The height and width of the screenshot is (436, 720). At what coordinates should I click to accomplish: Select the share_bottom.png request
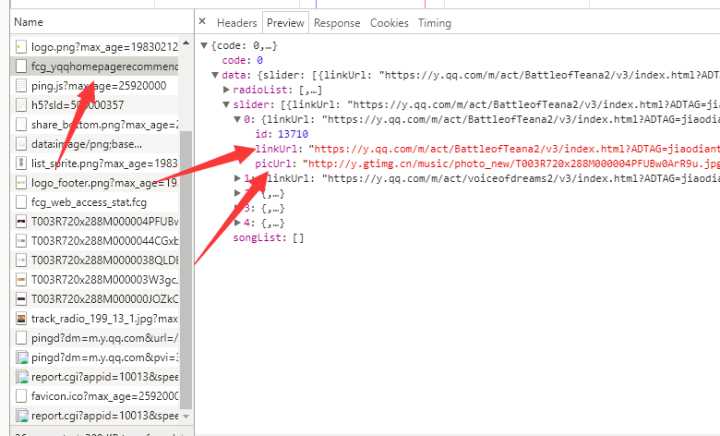coord(95,124)
